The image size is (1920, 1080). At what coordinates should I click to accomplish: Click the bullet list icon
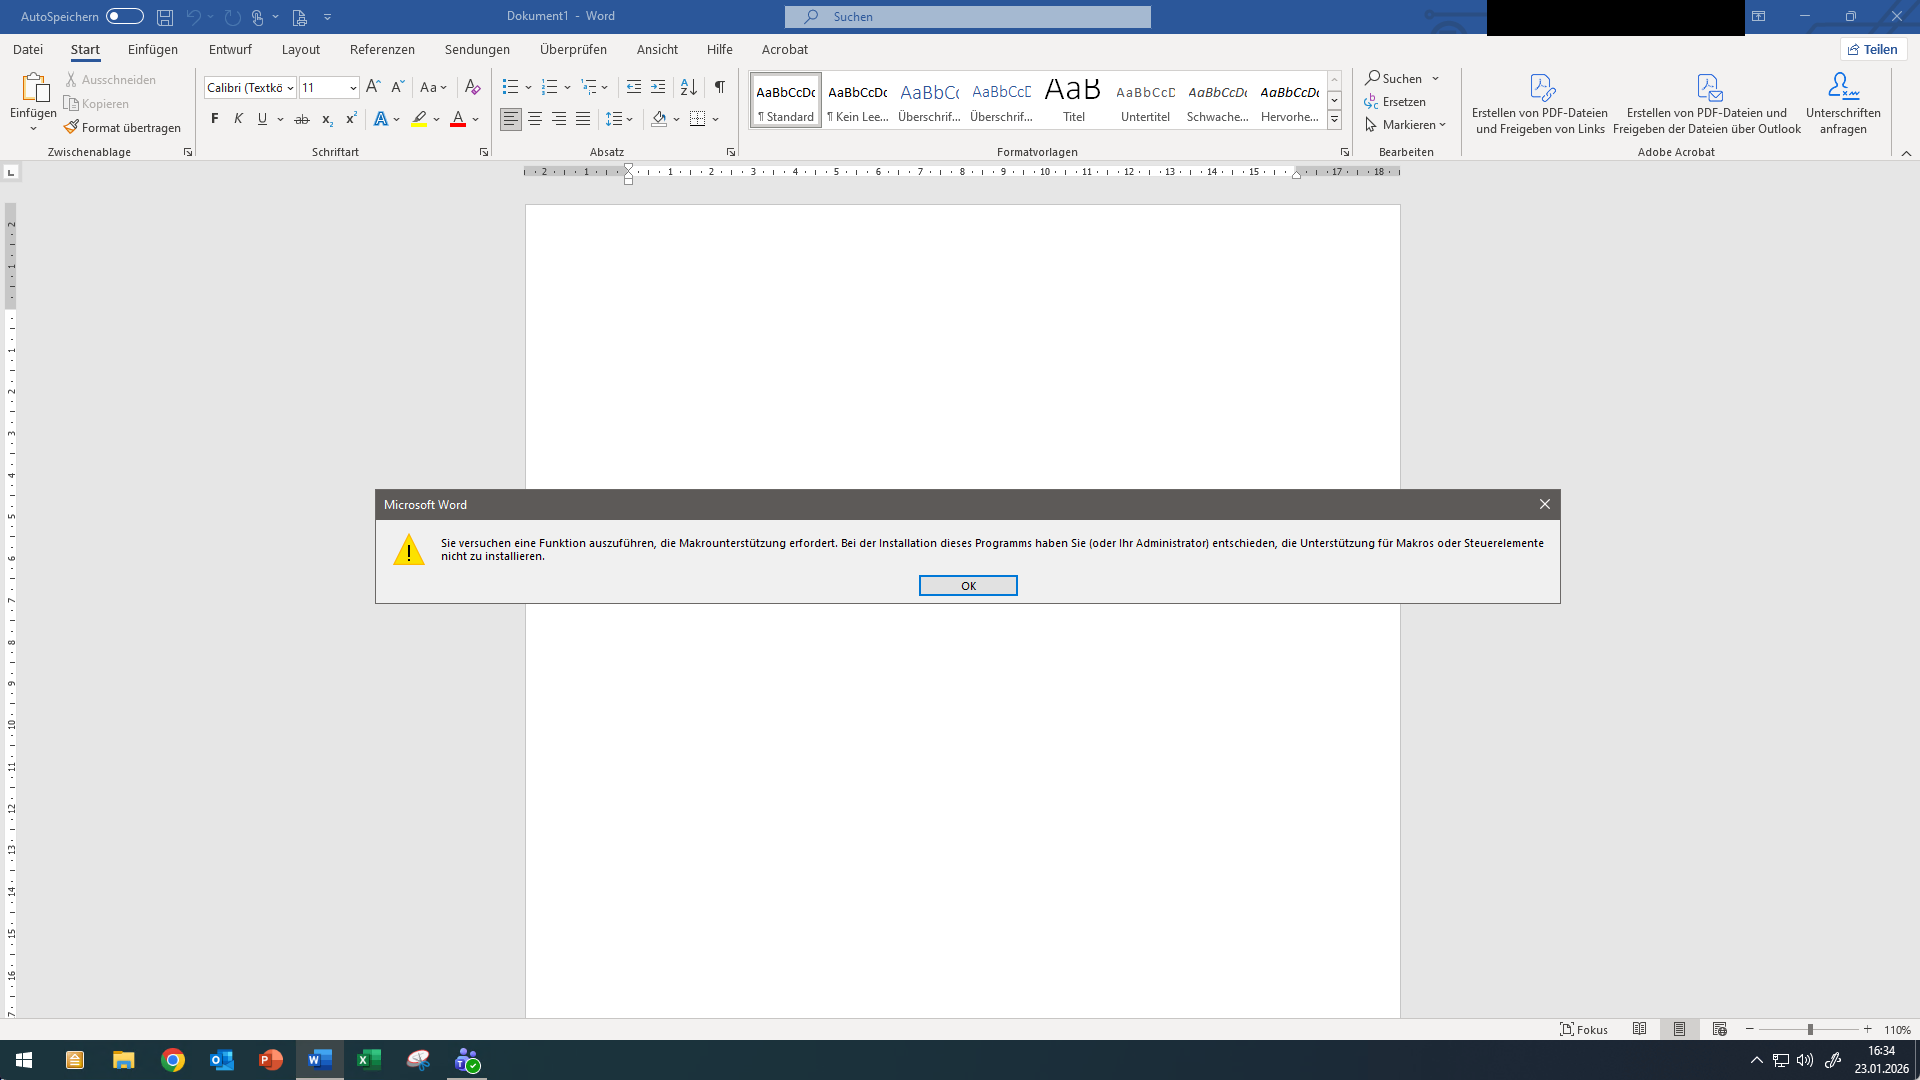click(x=510, y=87)
